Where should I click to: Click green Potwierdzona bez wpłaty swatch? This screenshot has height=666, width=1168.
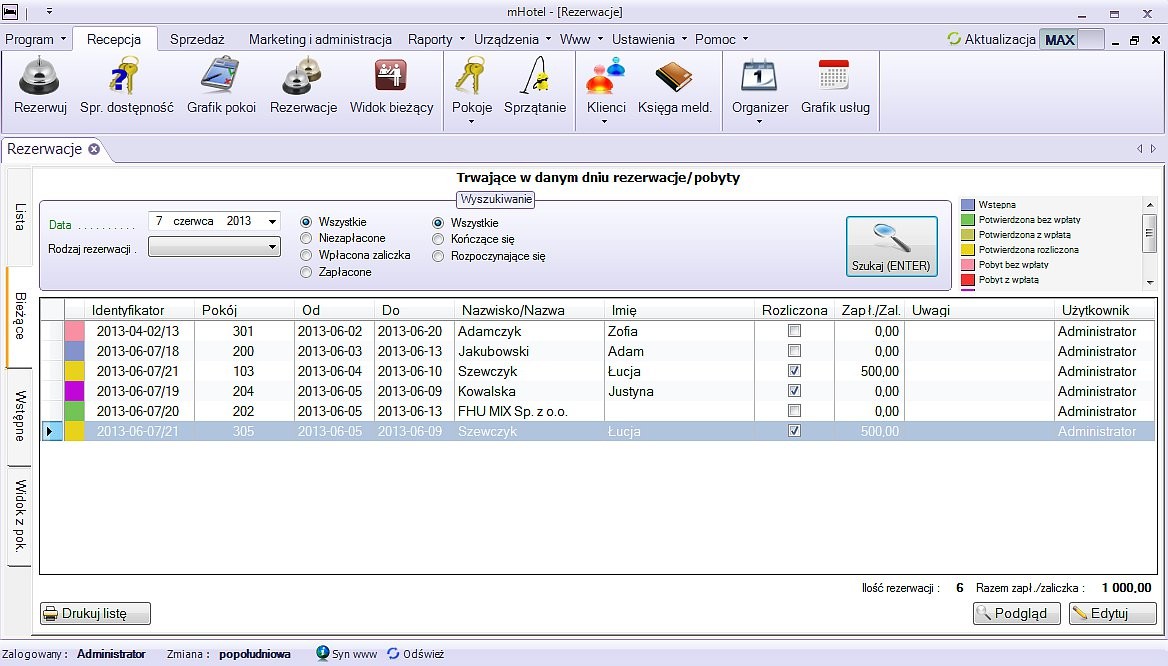[x=968, y=220]
